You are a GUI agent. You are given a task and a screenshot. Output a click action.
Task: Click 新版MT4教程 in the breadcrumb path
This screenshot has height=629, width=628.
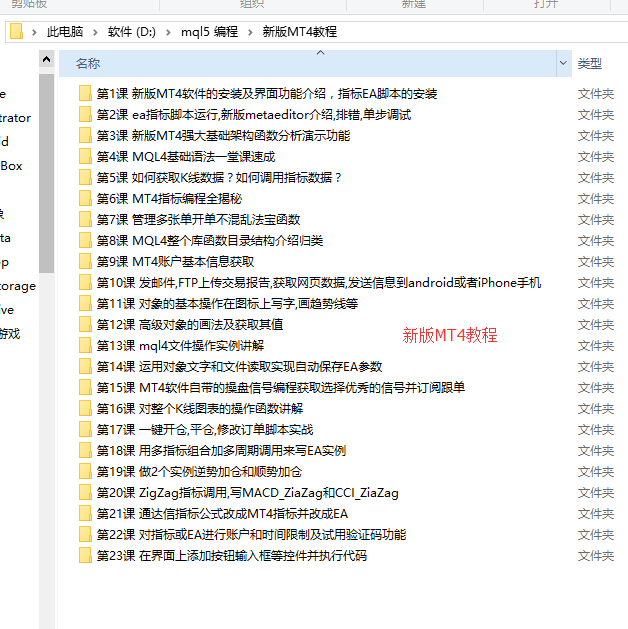pos(300,32)
